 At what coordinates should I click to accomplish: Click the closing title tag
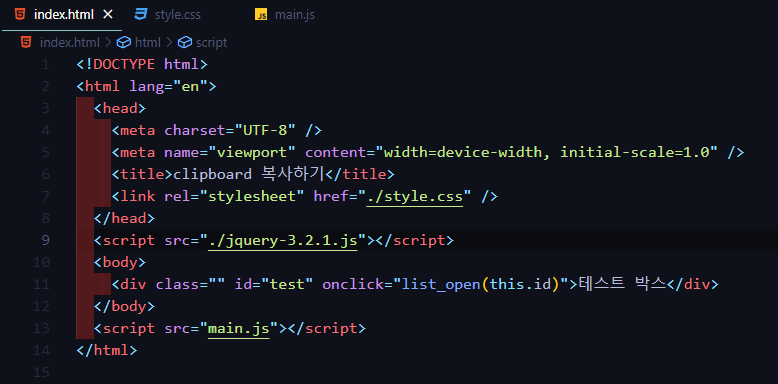pos(360,174)
